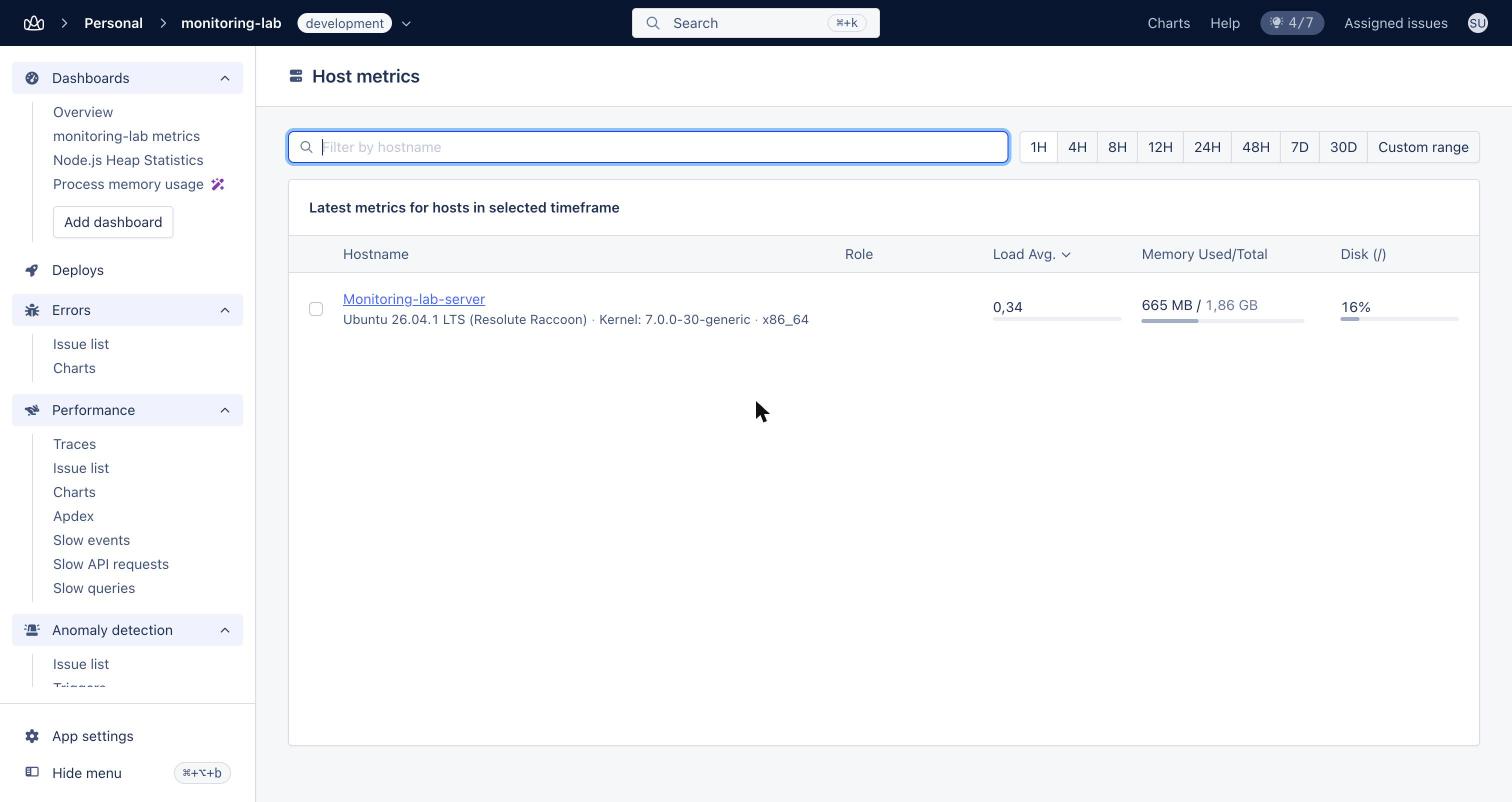
Task: Open the SU user avatar menu
Action: pos(1478,23)
